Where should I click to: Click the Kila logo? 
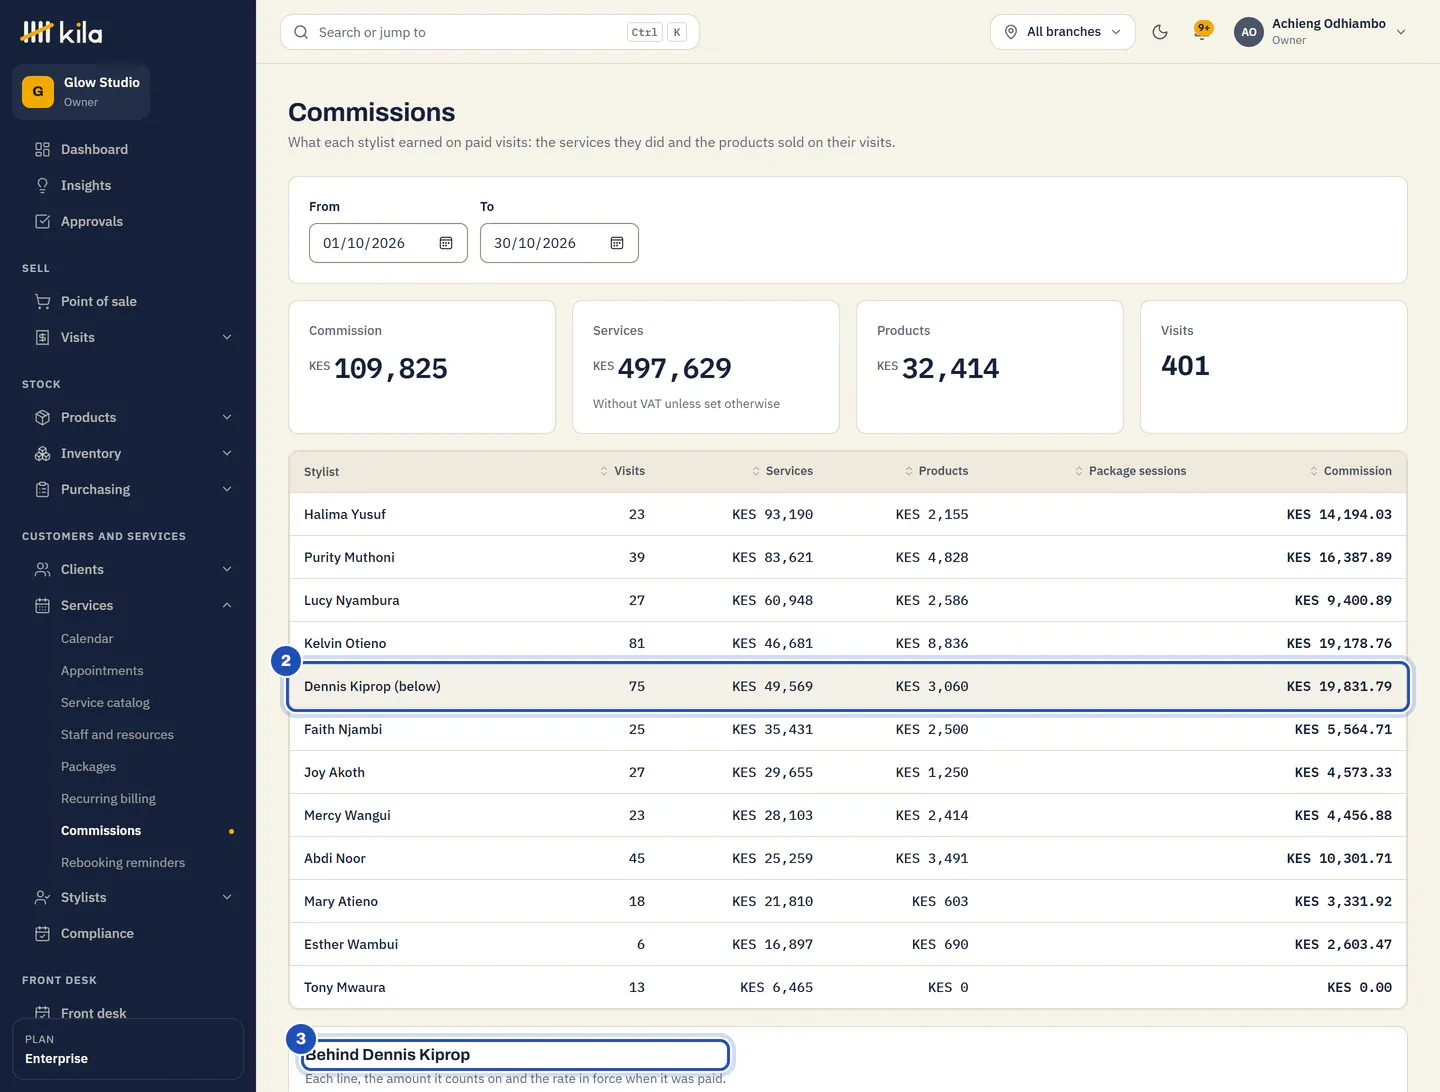(x=61, y=33)
